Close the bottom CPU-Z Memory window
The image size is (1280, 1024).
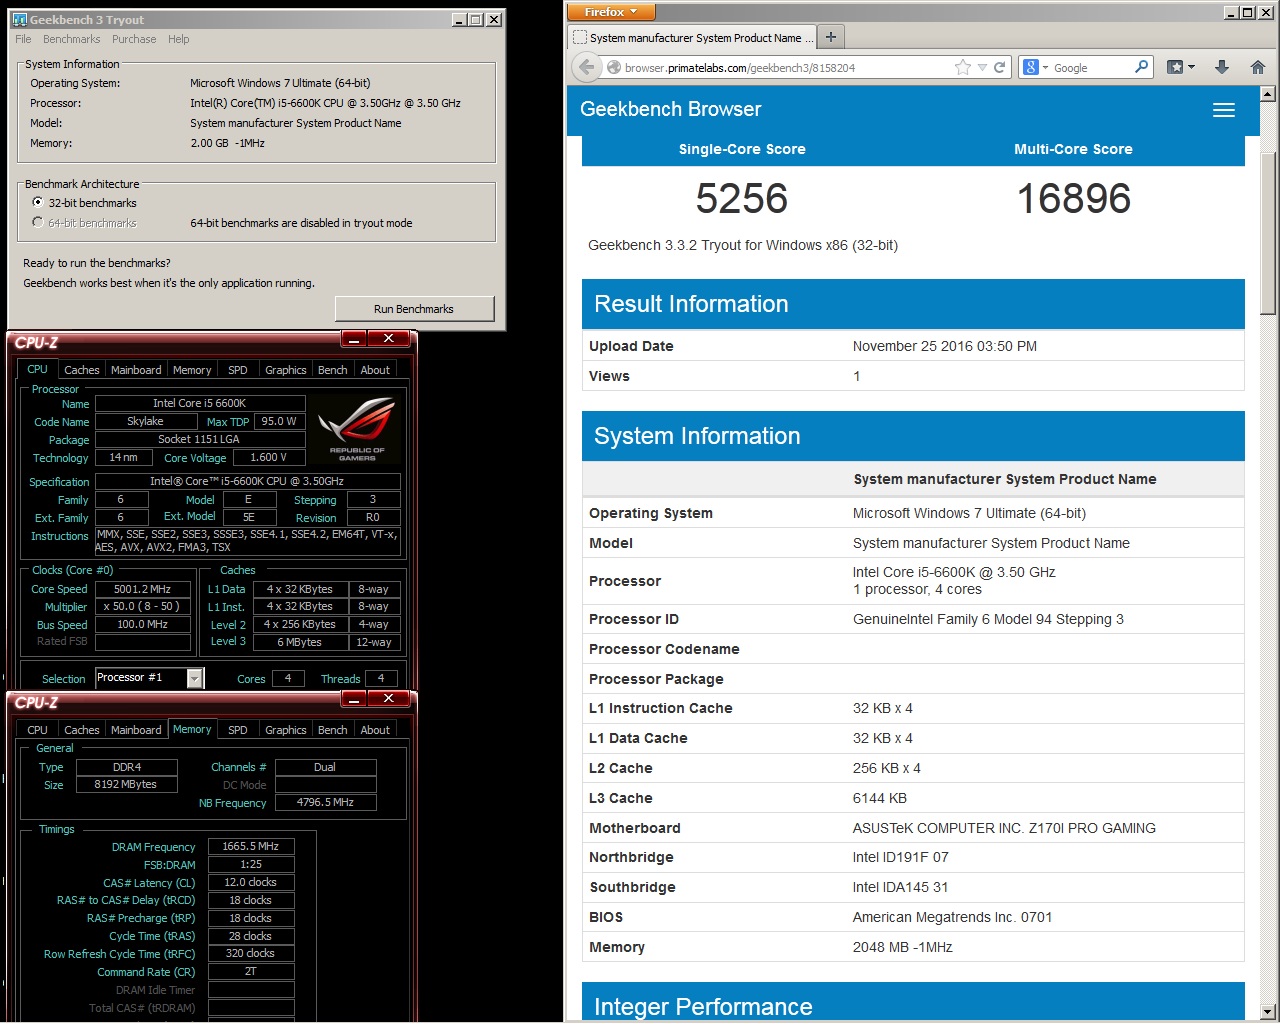(389, 699)
